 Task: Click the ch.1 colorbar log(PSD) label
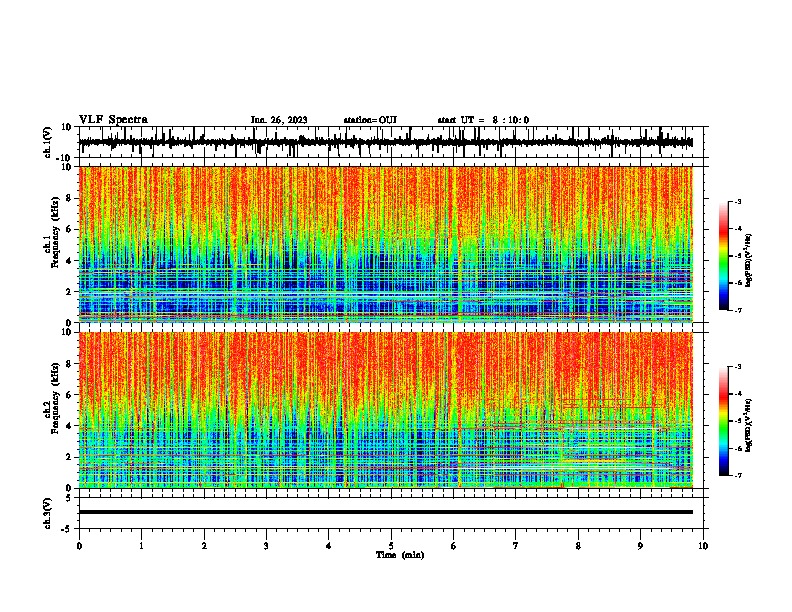click(x=748, y=261)
